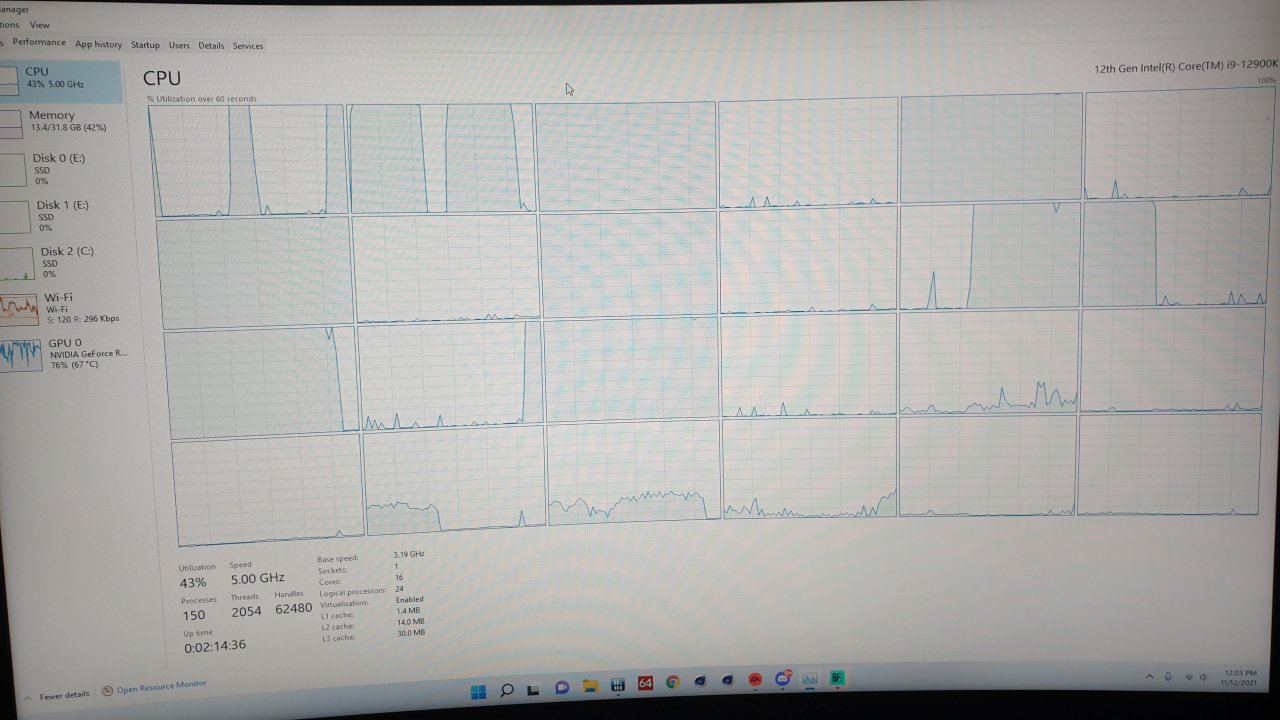Click the L2 cache value 14.0 MB
The image size is (1280, 720).
click(411, 622)
